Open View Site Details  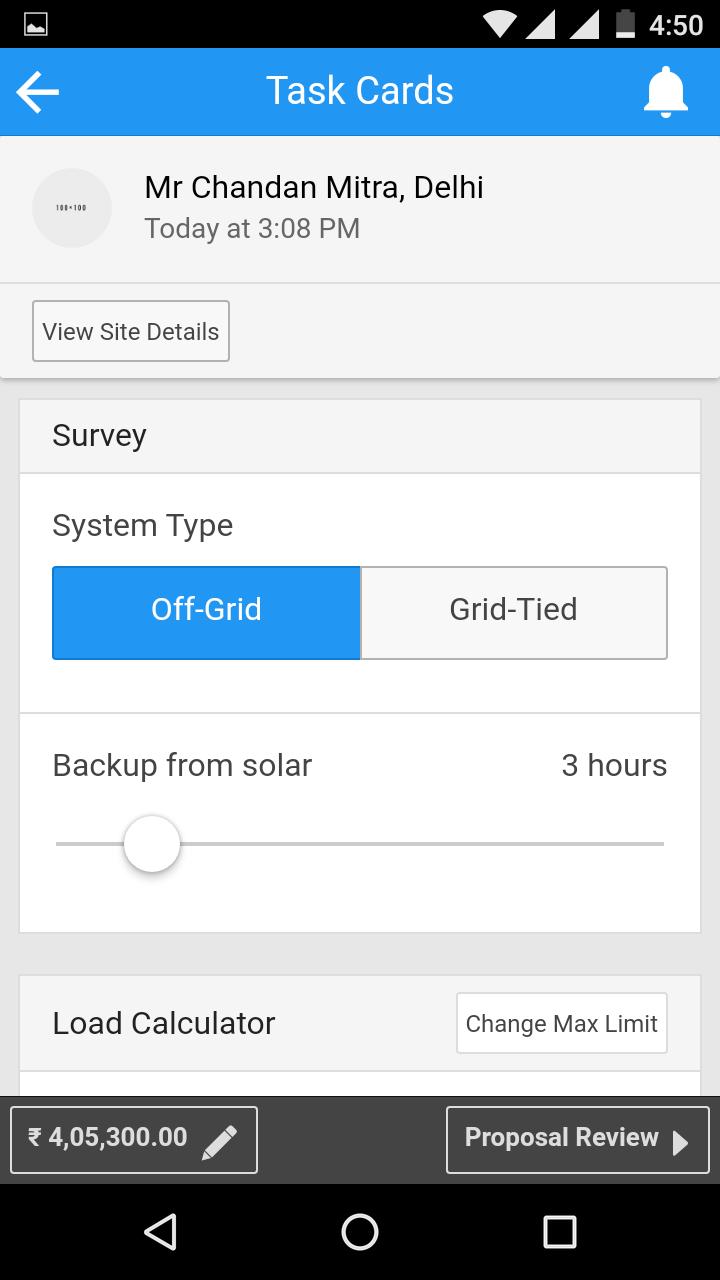(x=131, y=331)
